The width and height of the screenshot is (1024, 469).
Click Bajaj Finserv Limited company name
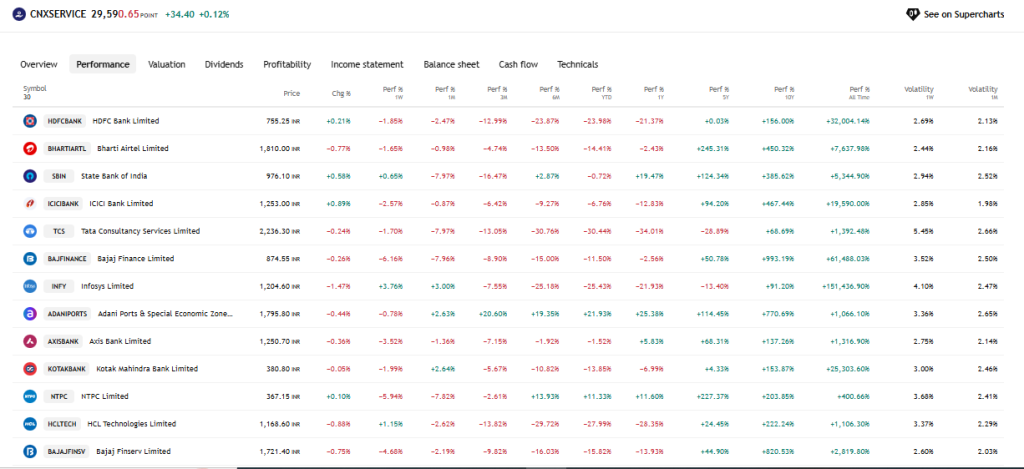pyautogui.click(x=133, y=451)
